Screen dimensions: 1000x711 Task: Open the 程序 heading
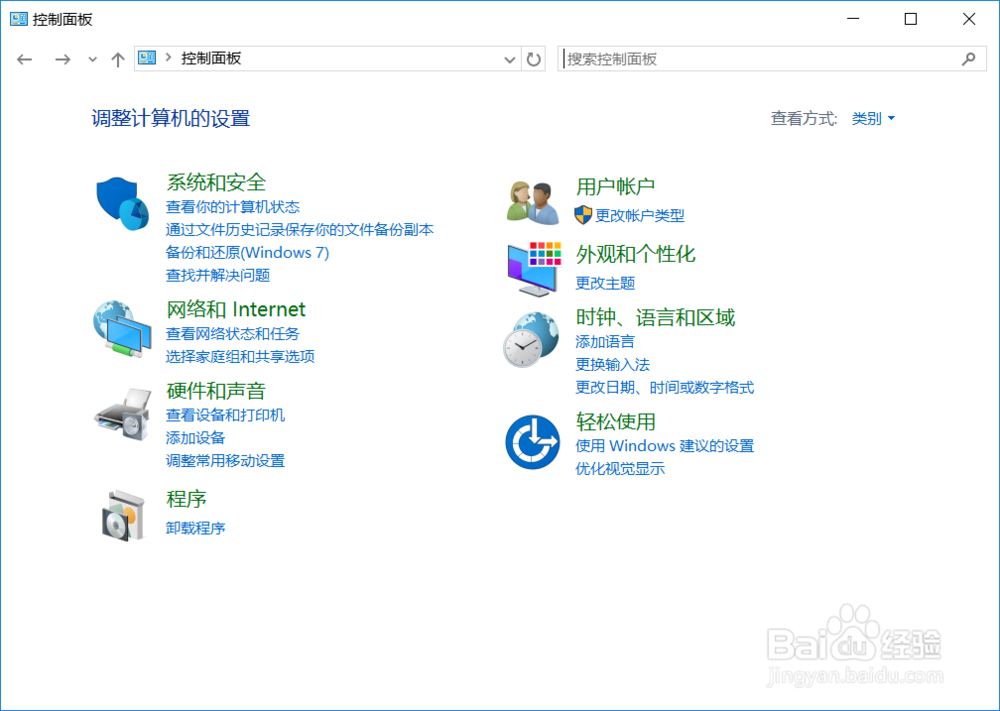point(186,499)
